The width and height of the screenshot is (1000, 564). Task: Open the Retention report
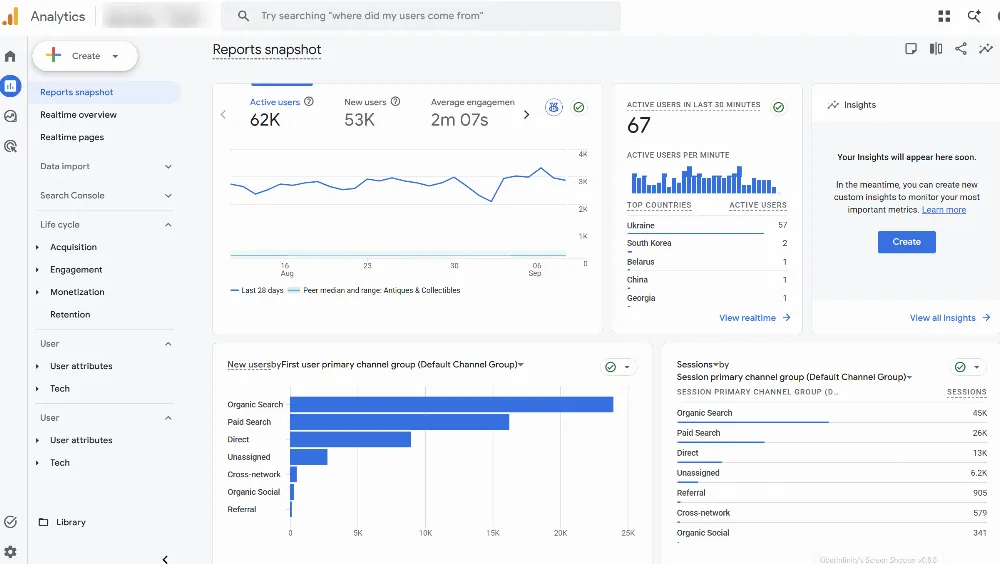point(70,315)
